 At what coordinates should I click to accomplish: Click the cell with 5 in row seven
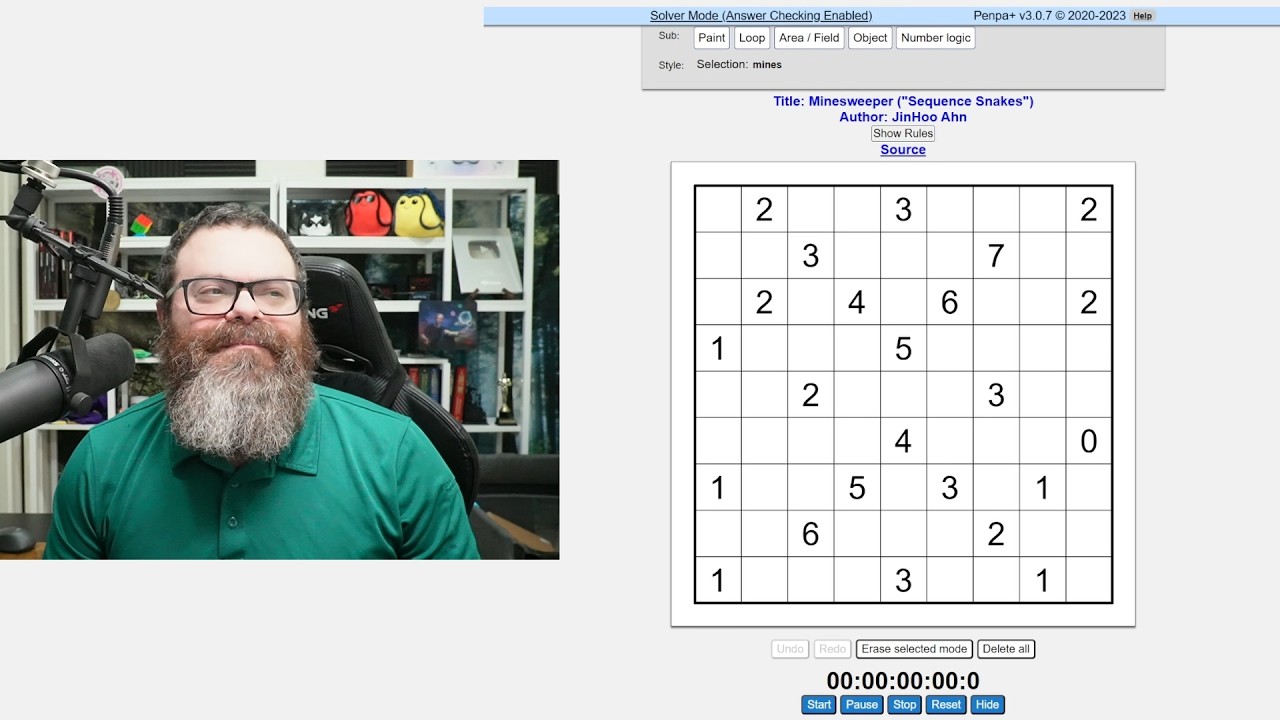[x=857, y=487]
